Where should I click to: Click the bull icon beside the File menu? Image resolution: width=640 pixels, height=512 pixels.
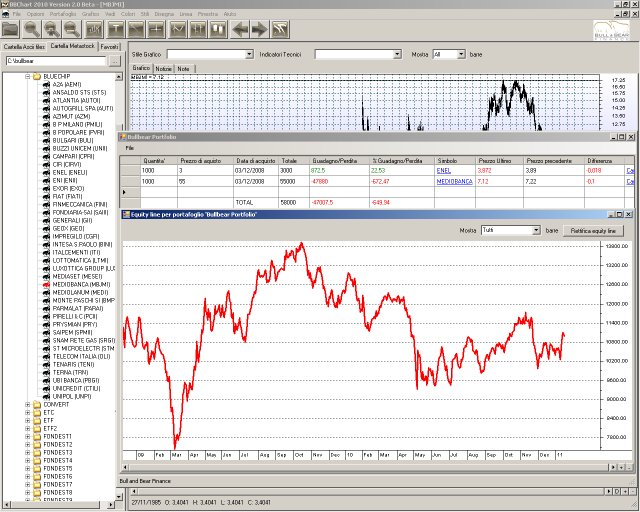(x=6, y=14)
